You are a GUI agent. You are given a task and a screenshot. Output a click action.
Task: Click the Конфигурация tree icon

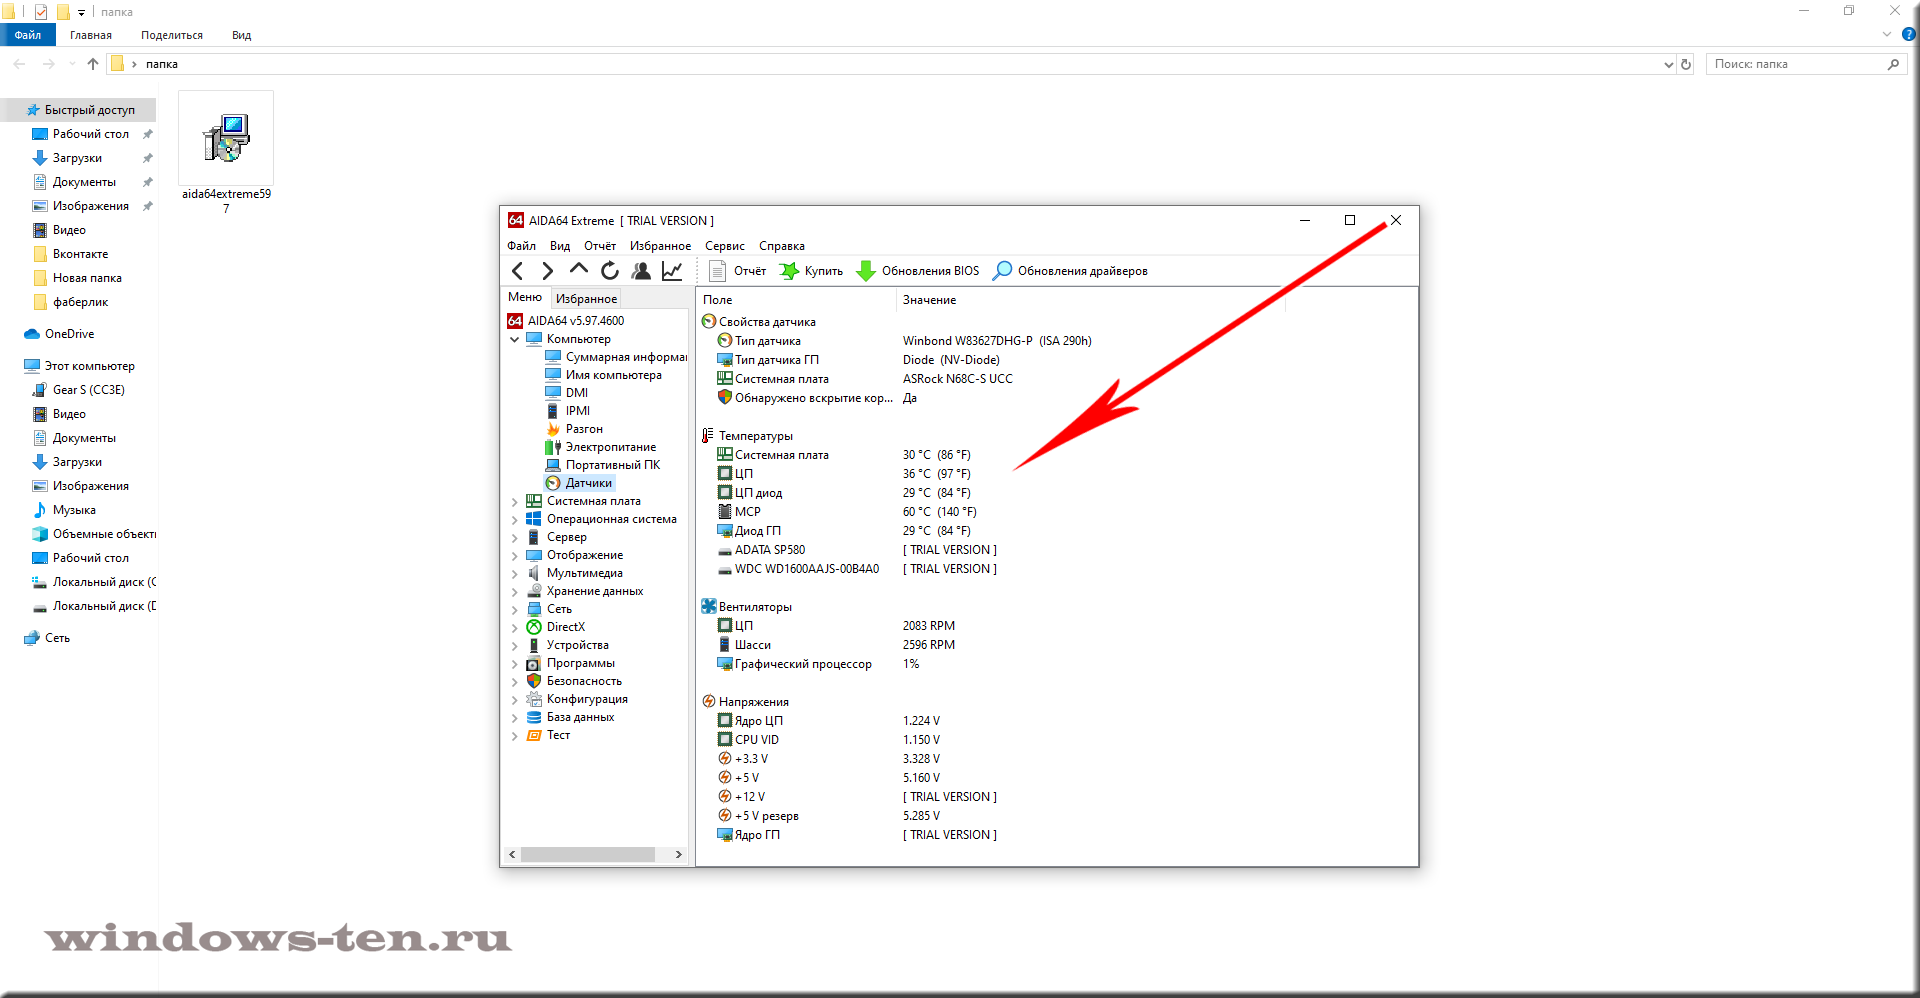tap(534, 699)
